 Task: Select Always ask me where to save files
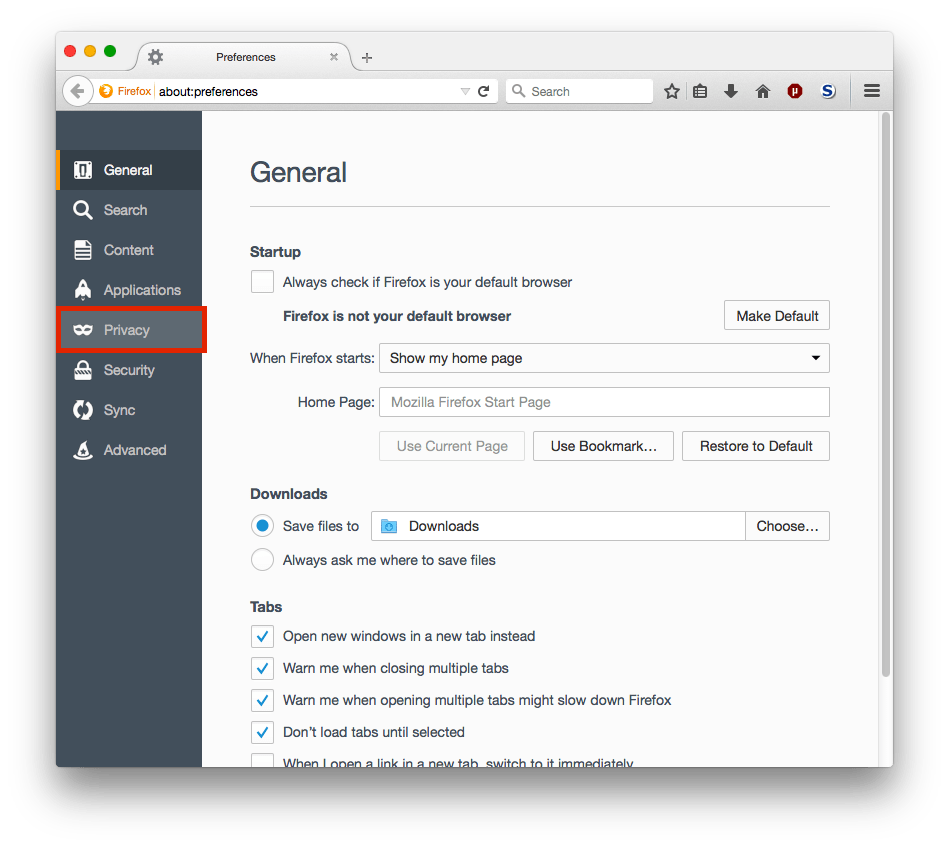point(262,559)
